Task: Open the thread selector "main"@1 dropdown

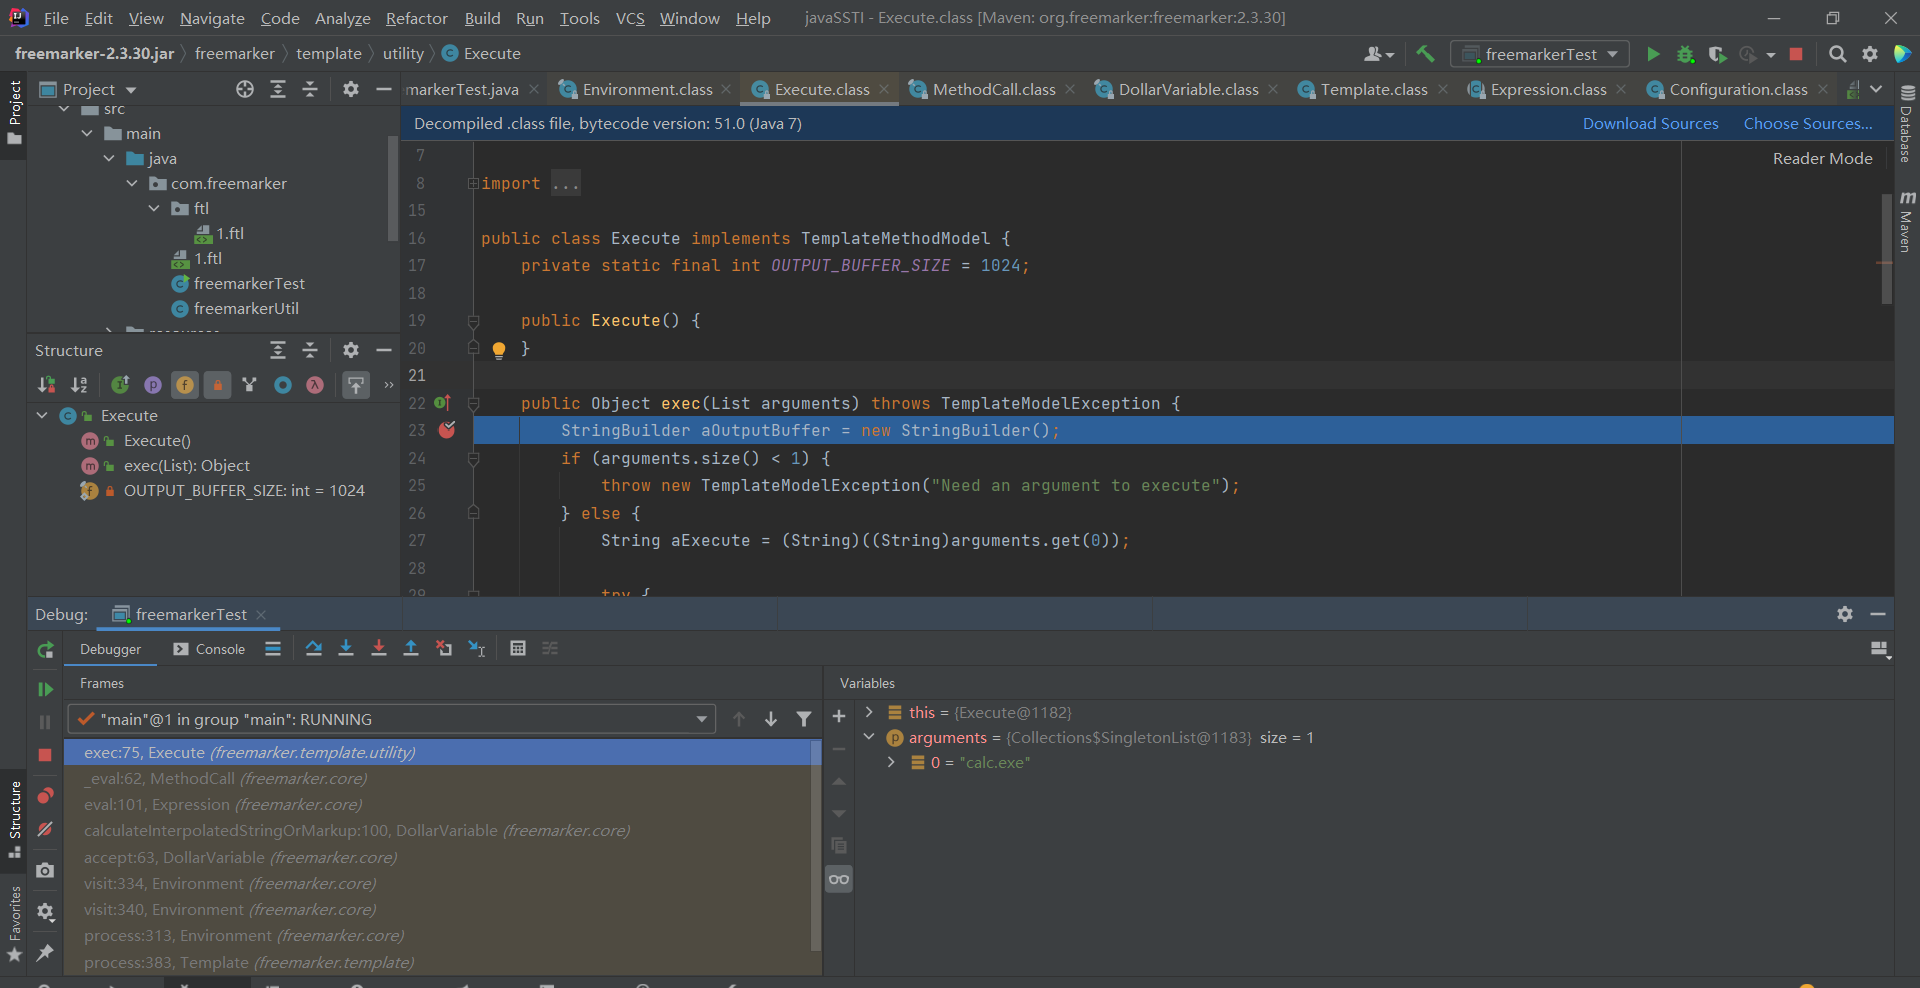Action: click(x=391, y=719)
